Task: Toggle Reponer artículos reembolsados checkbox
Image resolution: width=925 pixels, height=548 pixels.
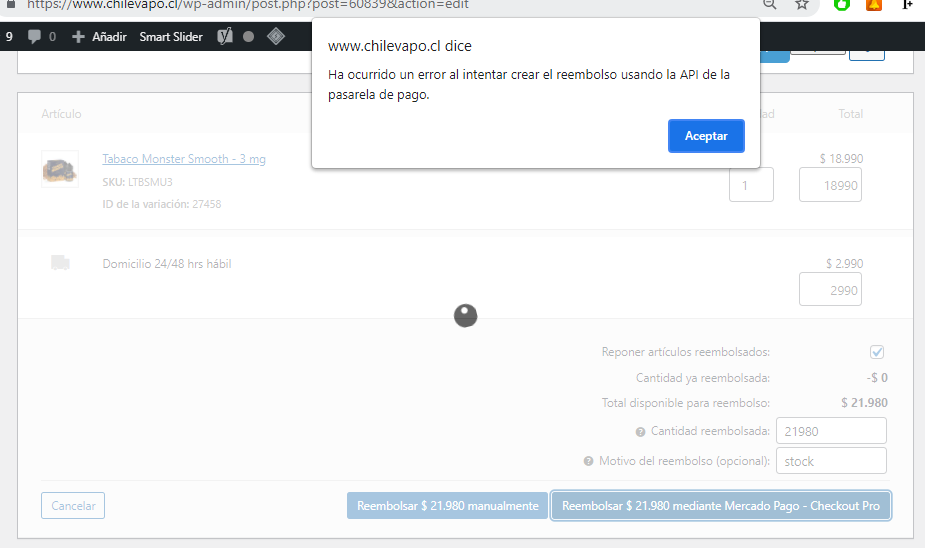Action: tap(877, 352)
